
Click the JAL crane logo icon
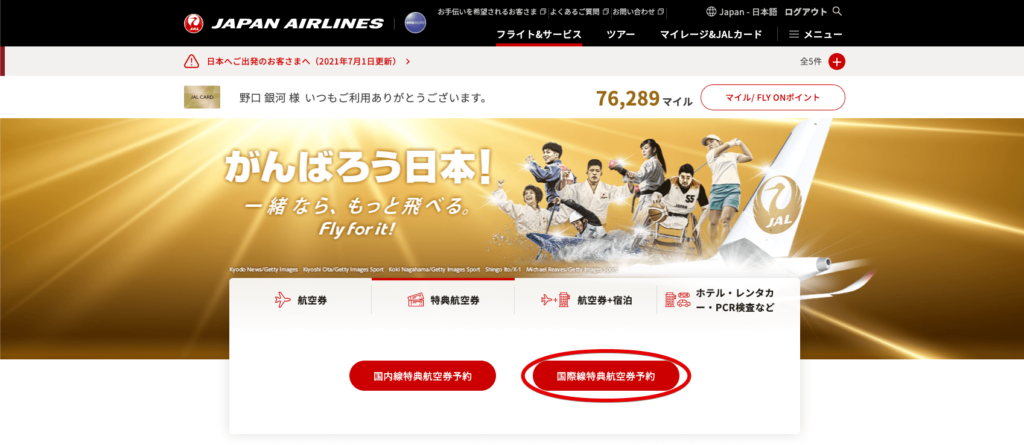coord(193,24)
